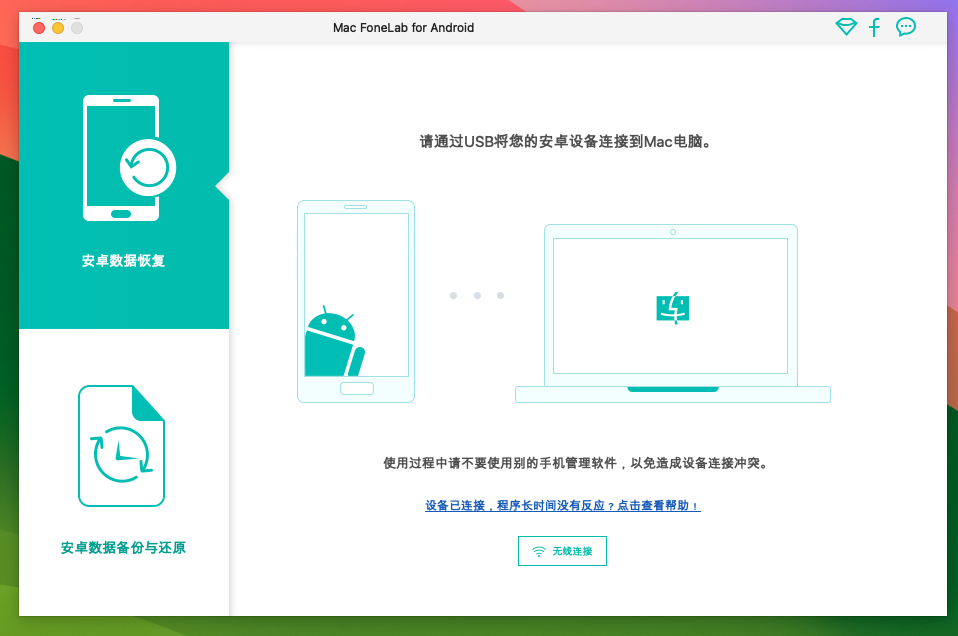Click the Mac FoneLab for Android title
Screen dimensions: 958x636
click(403, 27)
